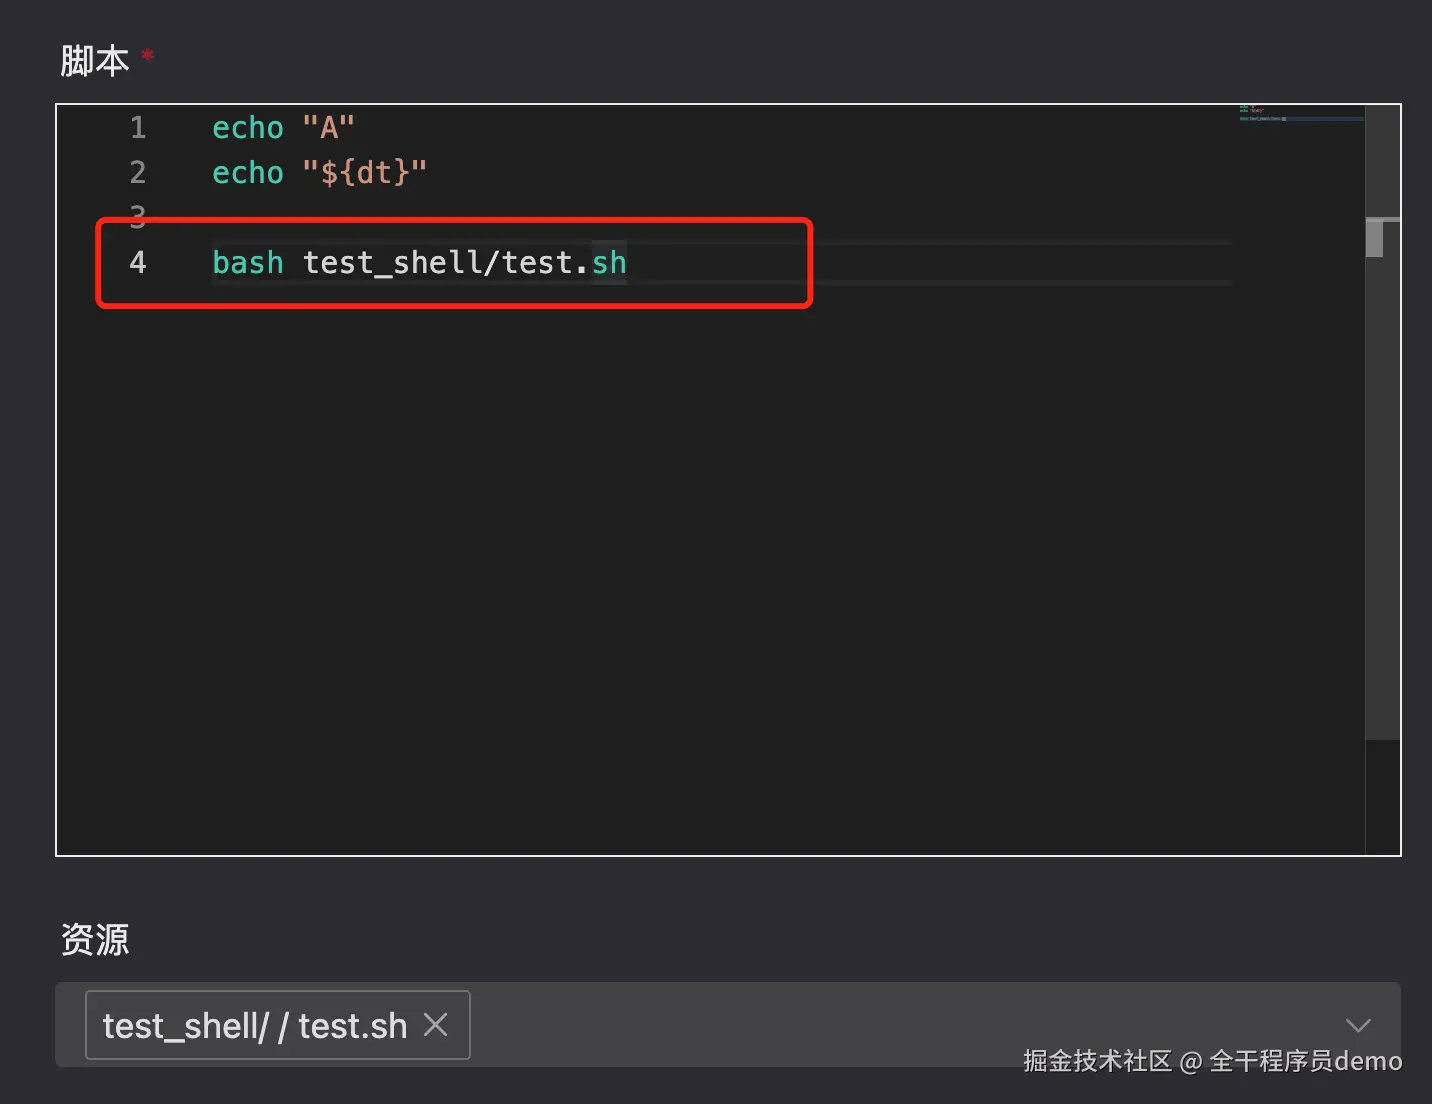Remove the test.sh resource tag
The width and height of the screenshot is (1432, 1104).
click(x=435, y=1024)
